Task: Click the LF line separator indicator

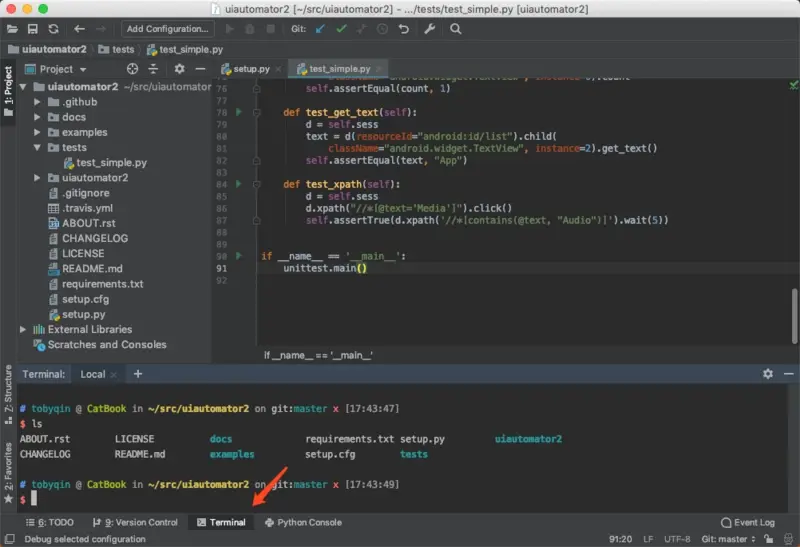Action: (x=648, y=539)
